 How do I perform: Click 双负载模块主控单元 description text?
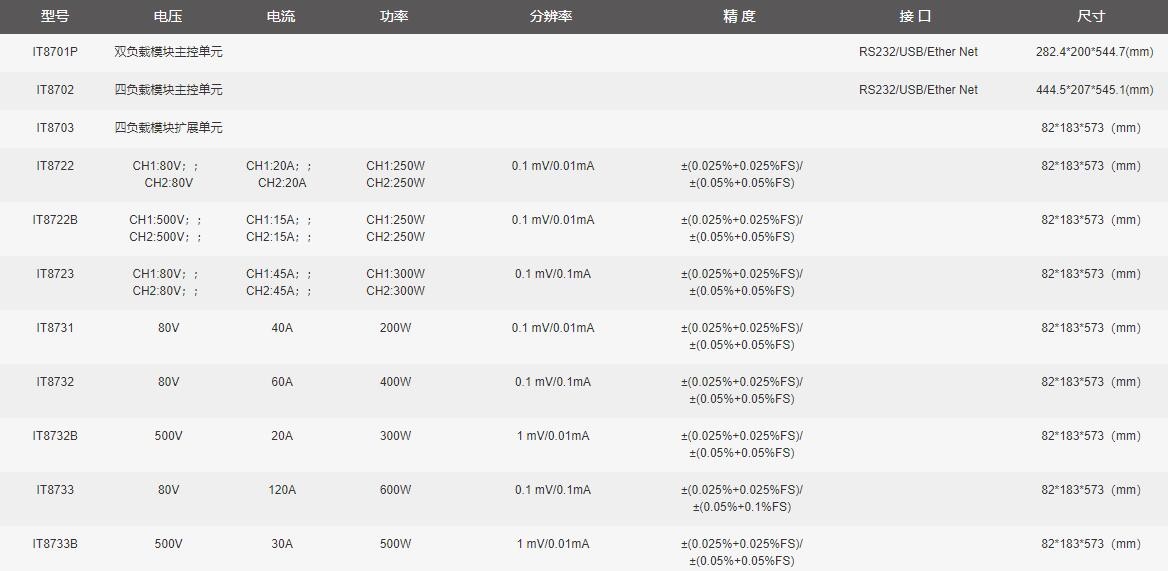(168, 52)
